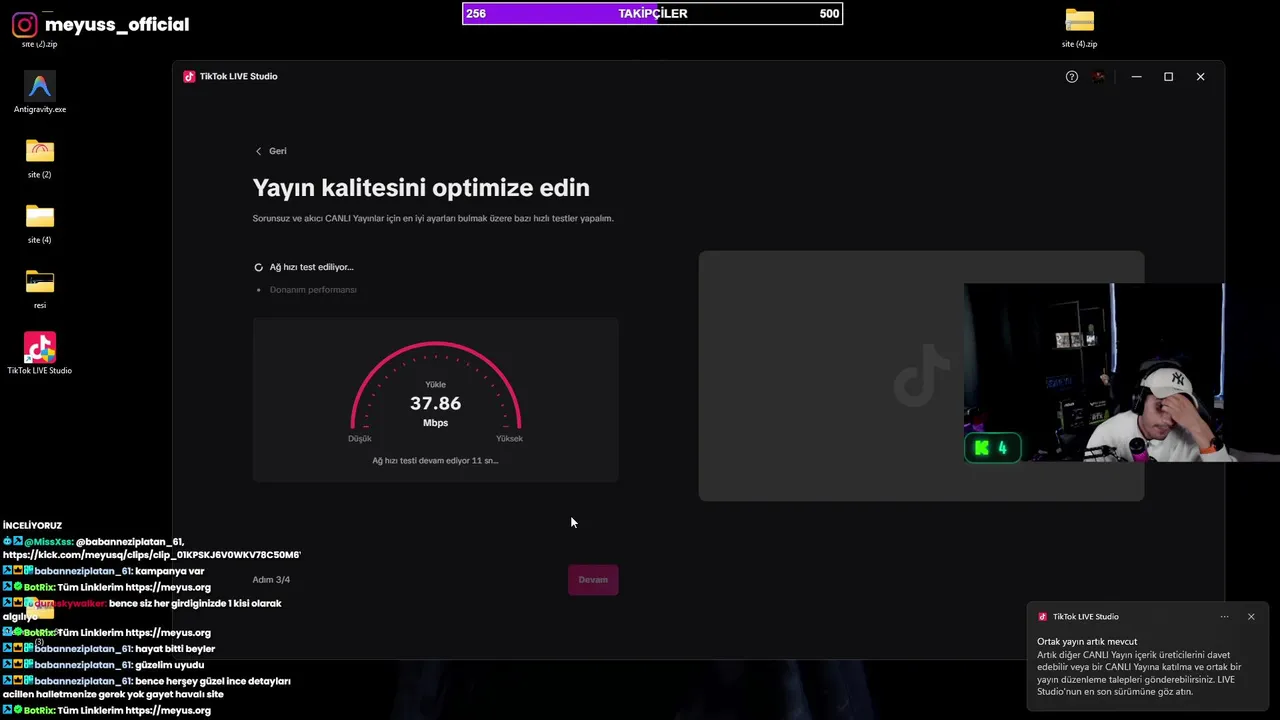The width and height of the screenshot is (1280, 720).
Task: Click the 'Adım 3/4' step indicator
Action: (x=271, y=580)
